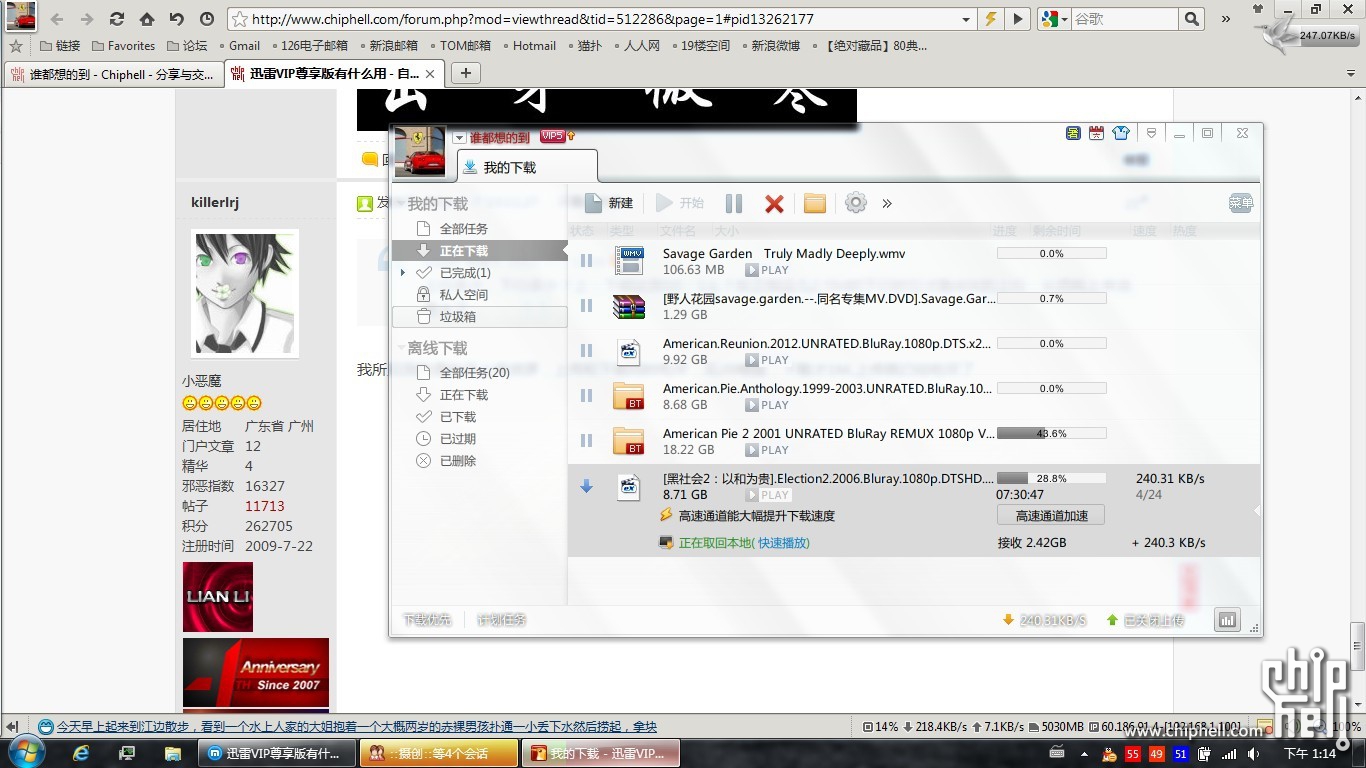Click PLAY under Savage Garden wmv

pyautogui.click(x=769, y=270)
